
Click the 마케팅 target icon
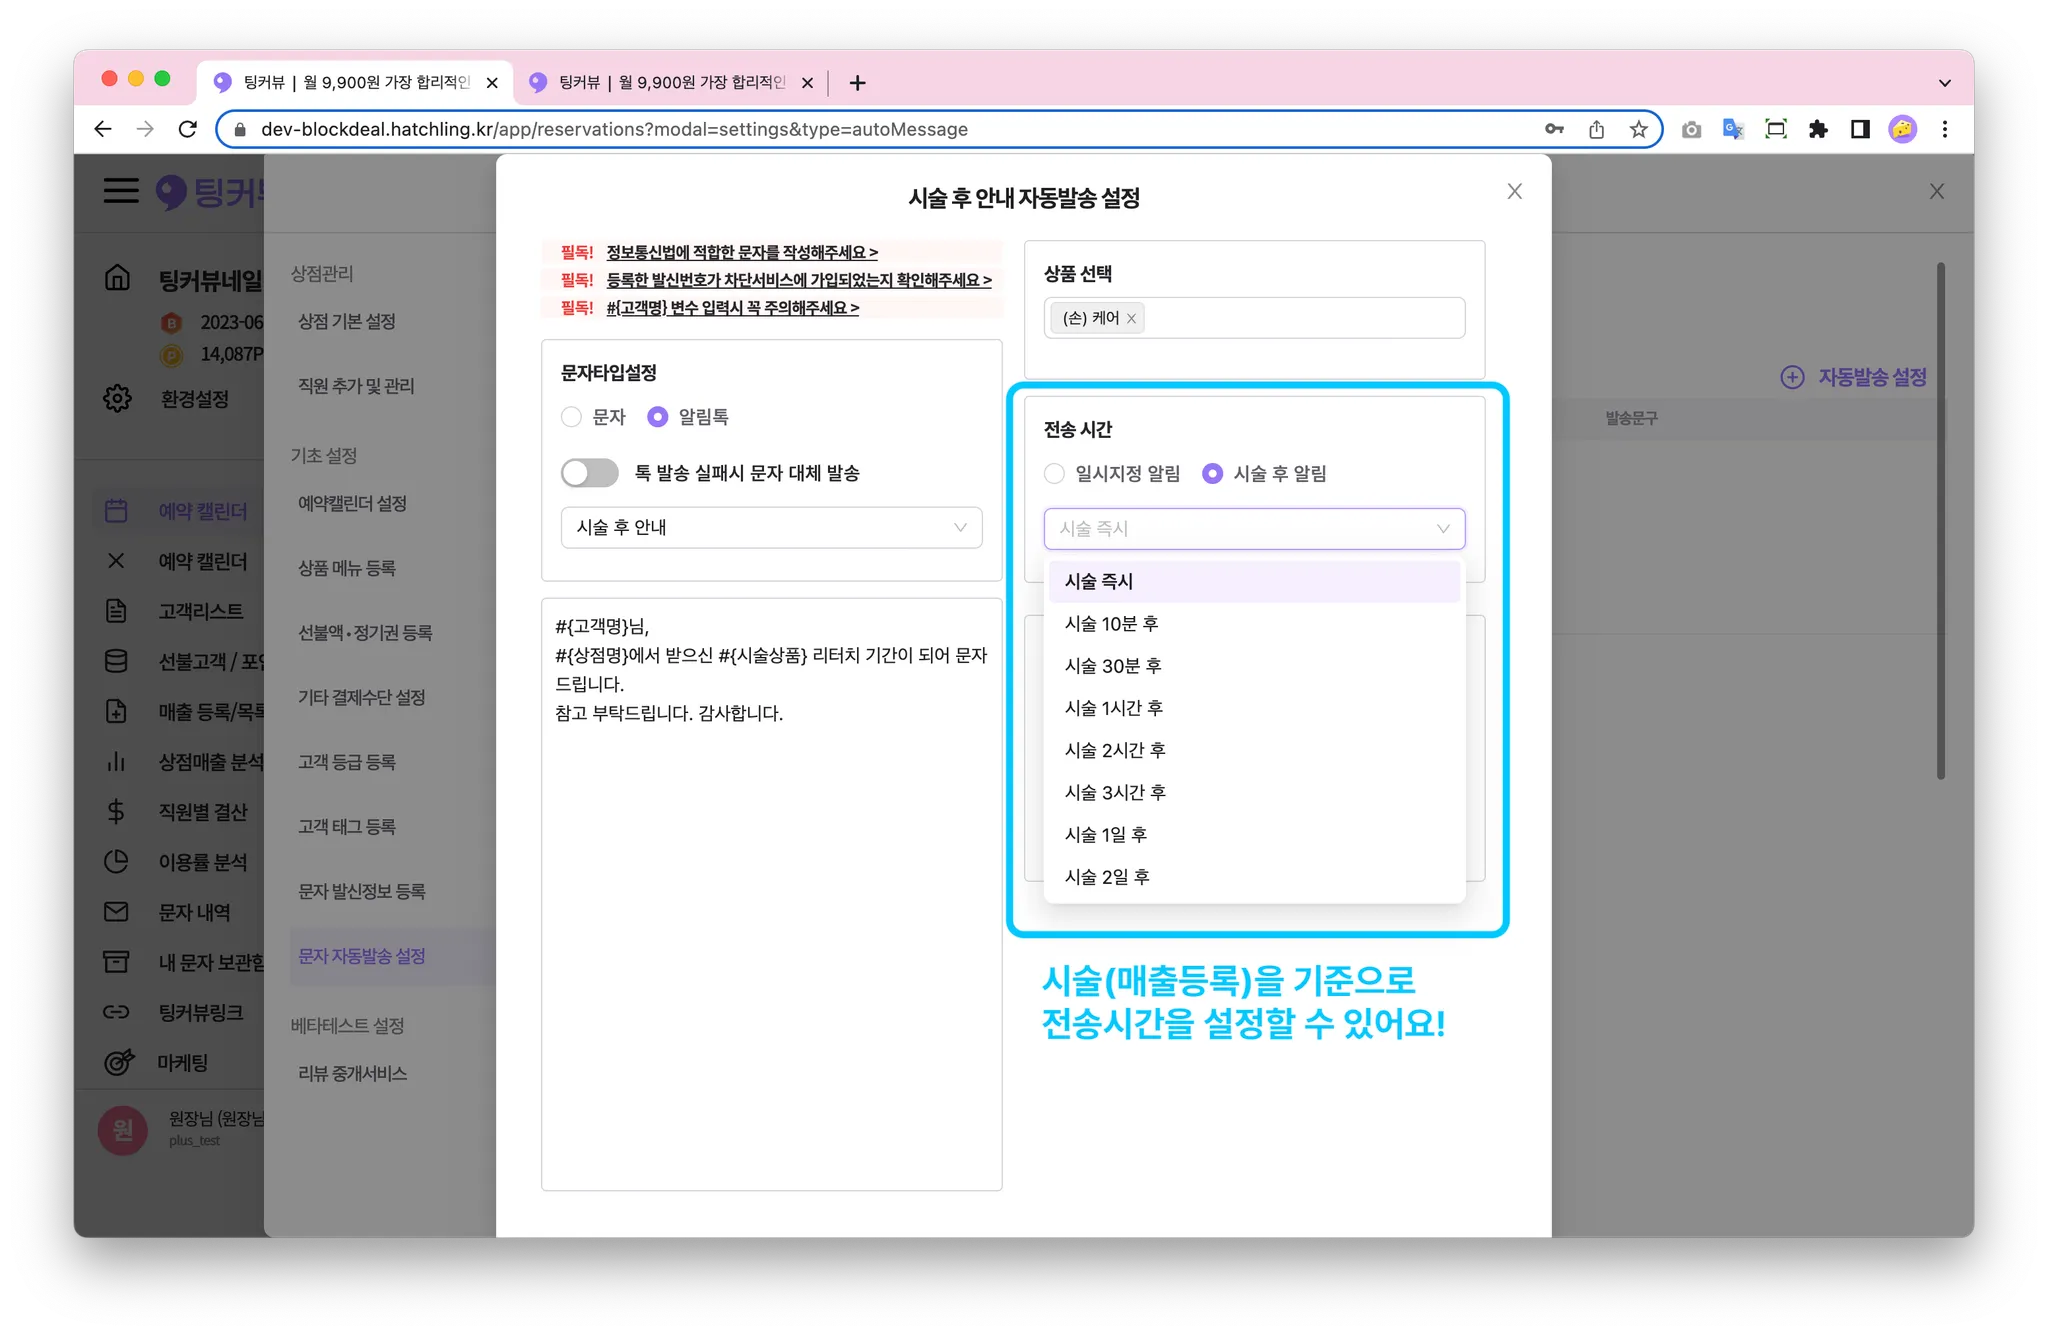118,1062
